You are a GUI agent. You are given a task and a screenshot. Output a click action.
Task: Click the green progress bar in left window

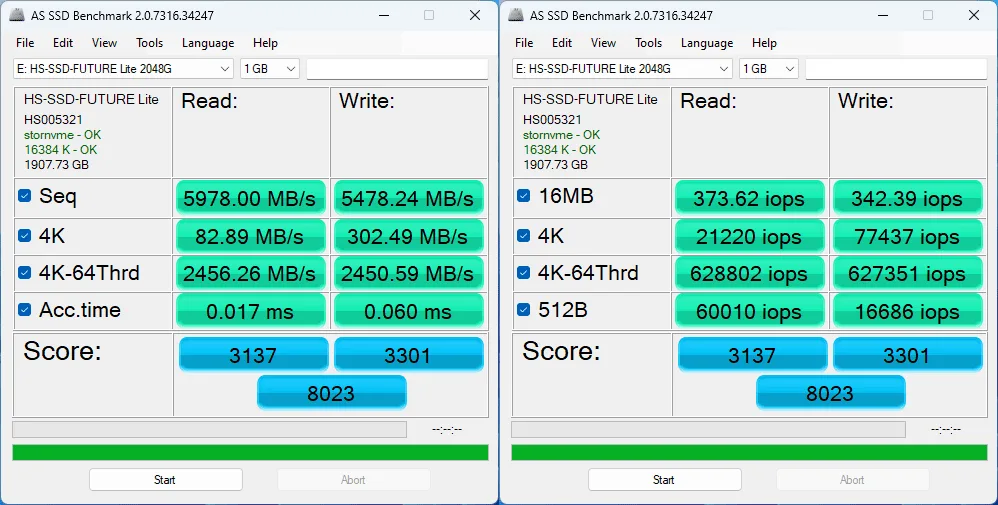(x=250, y=452)
